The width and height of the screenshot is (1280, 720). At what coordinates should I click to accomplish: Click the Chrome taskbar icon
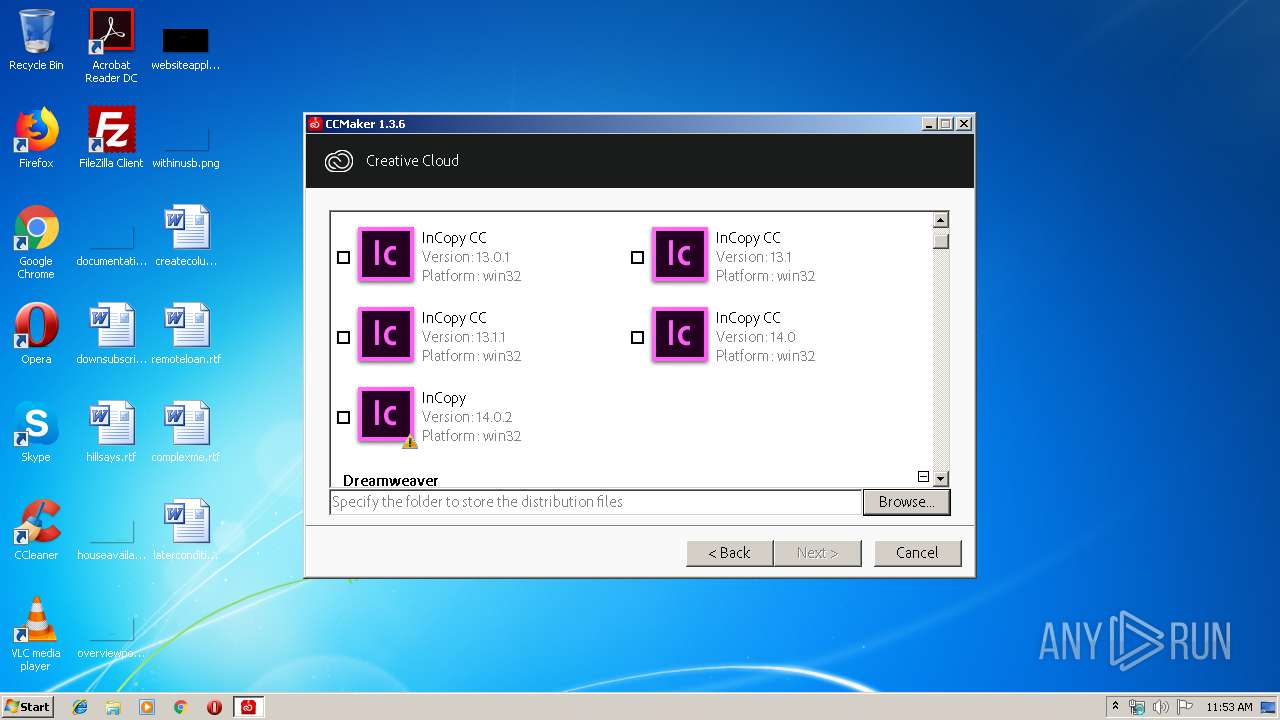tap(180, 707)
